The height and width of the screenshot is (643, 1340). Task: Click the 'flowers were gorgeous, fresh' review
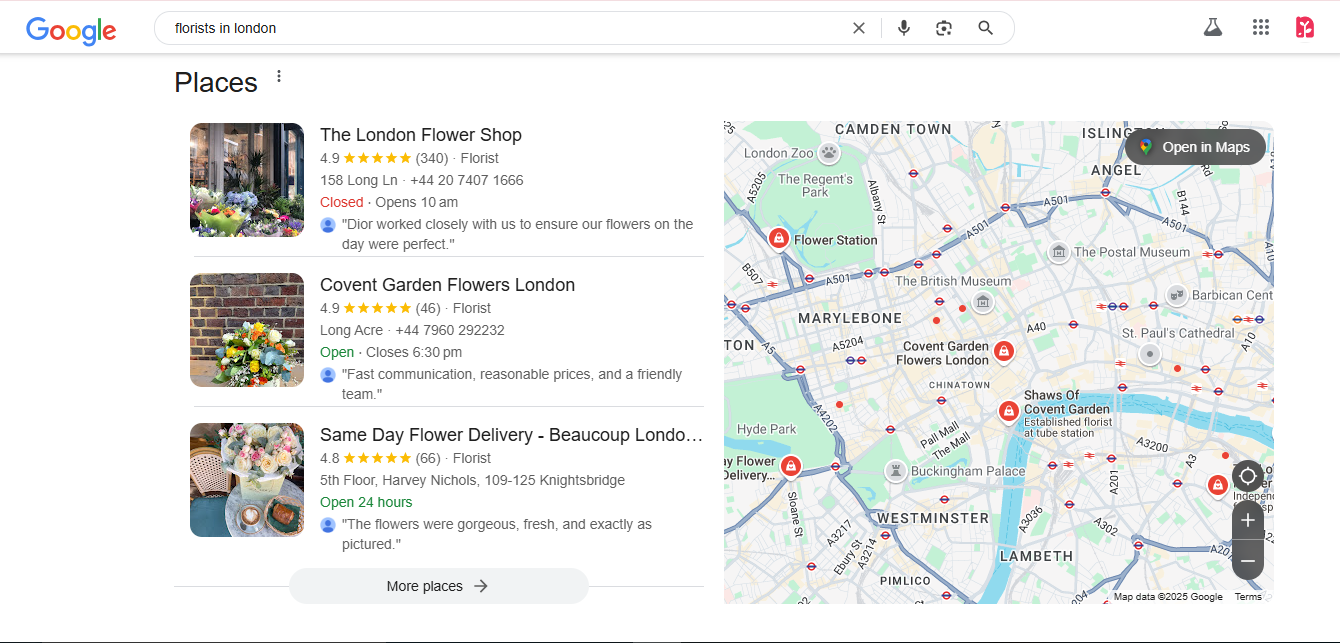tap(497, 534)
